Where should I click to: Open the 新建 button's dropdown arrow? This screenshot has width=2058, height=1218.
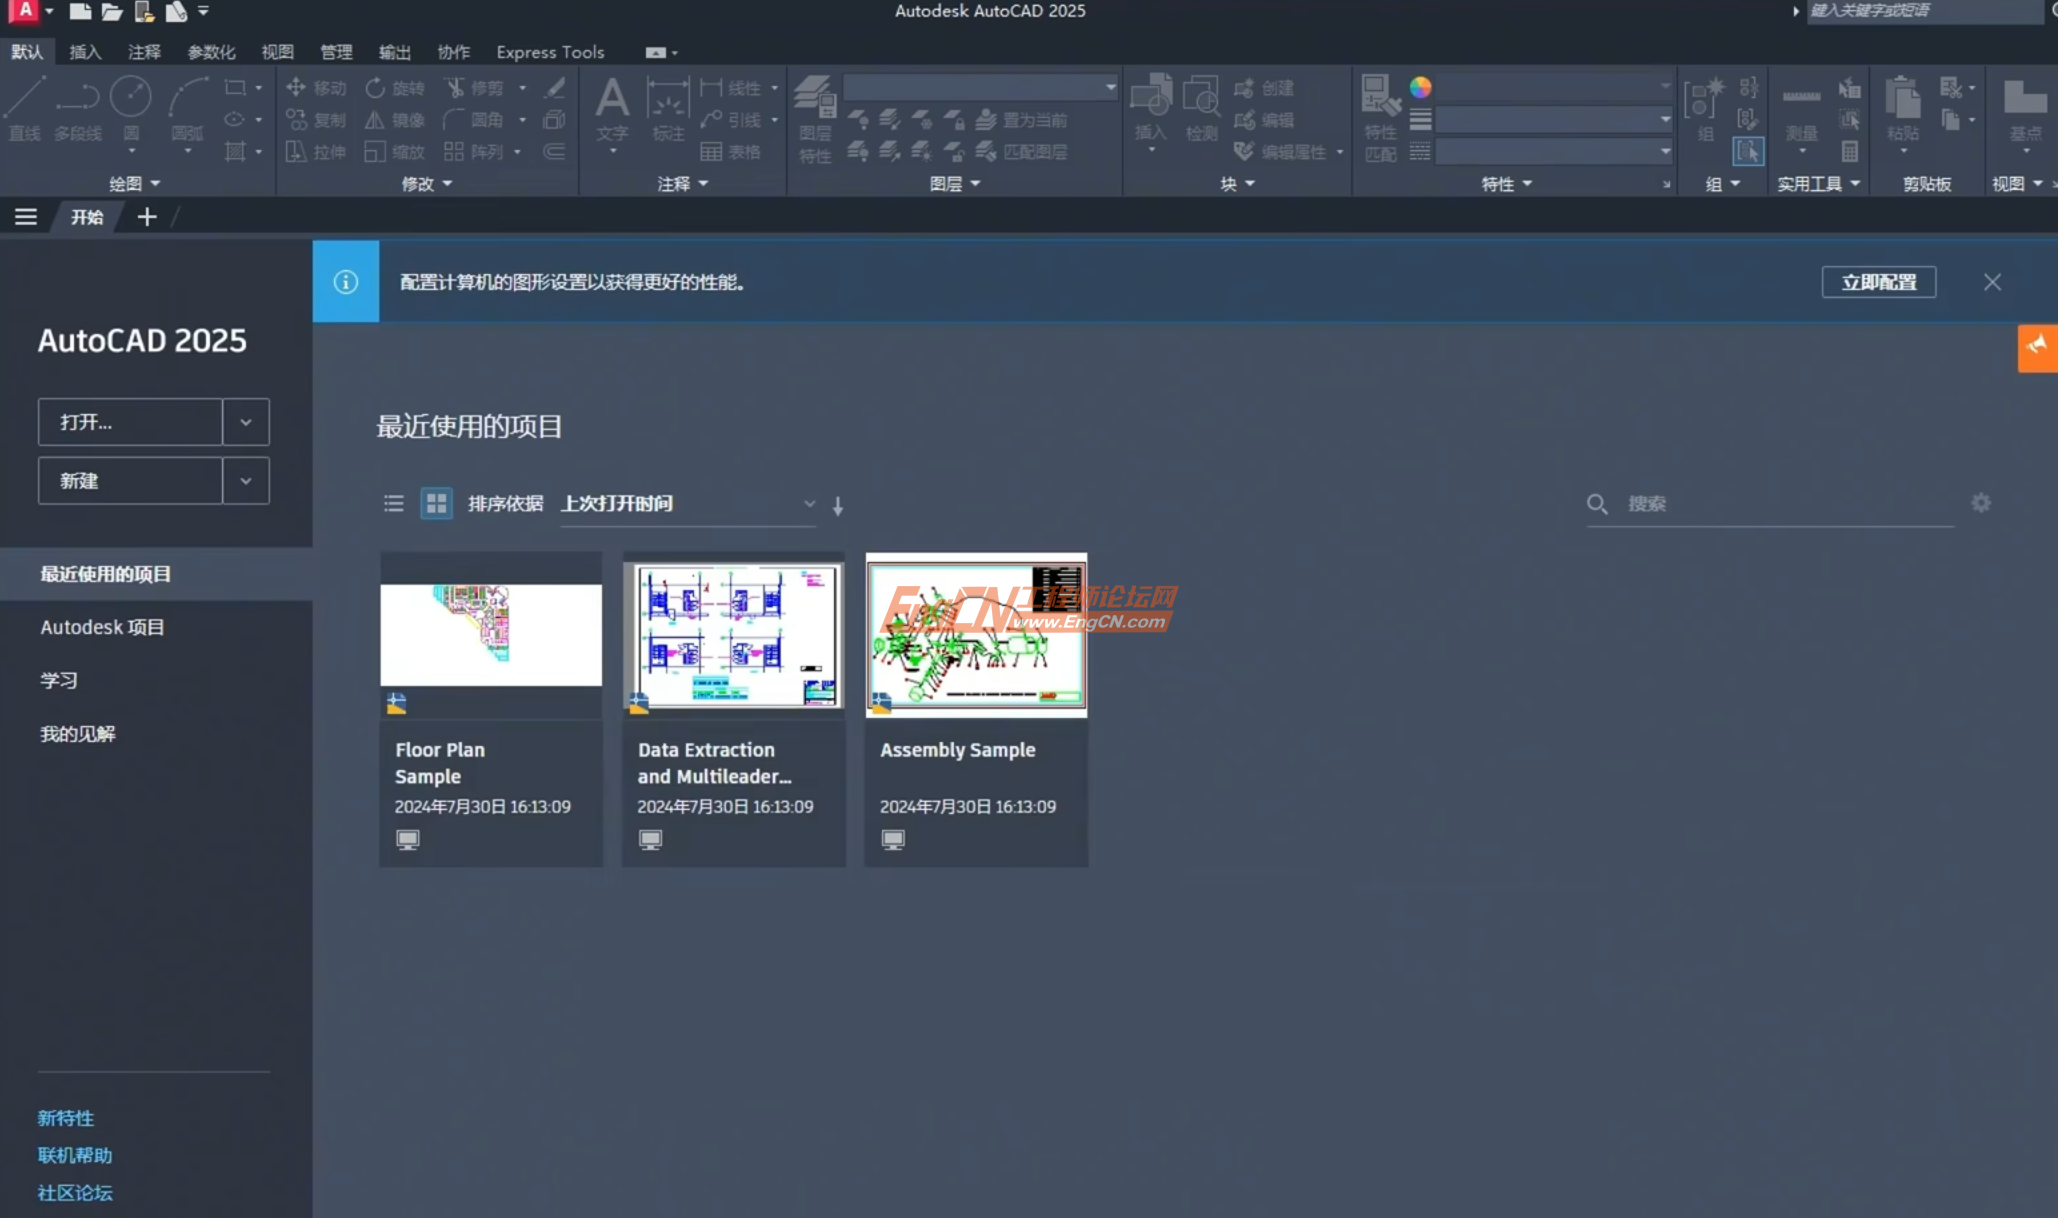[245, 481]
